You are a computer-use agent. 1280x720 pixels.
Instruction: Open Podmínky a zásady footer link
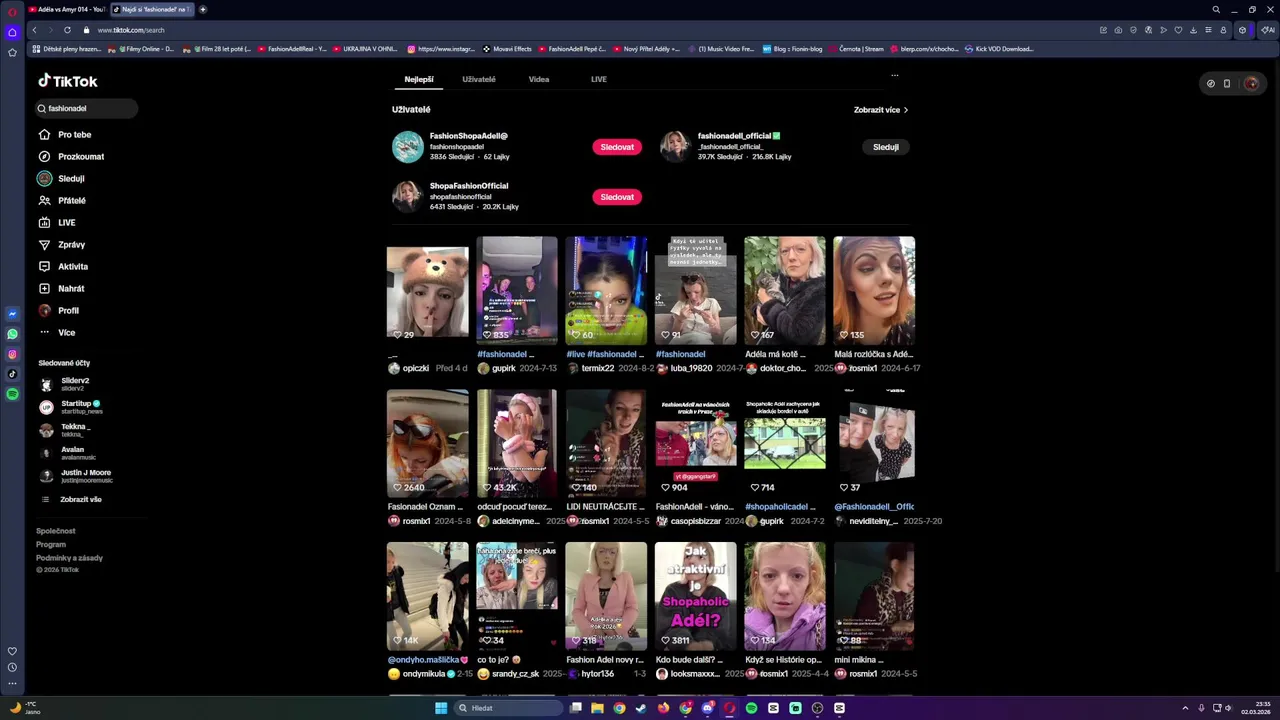click(69, 558)
